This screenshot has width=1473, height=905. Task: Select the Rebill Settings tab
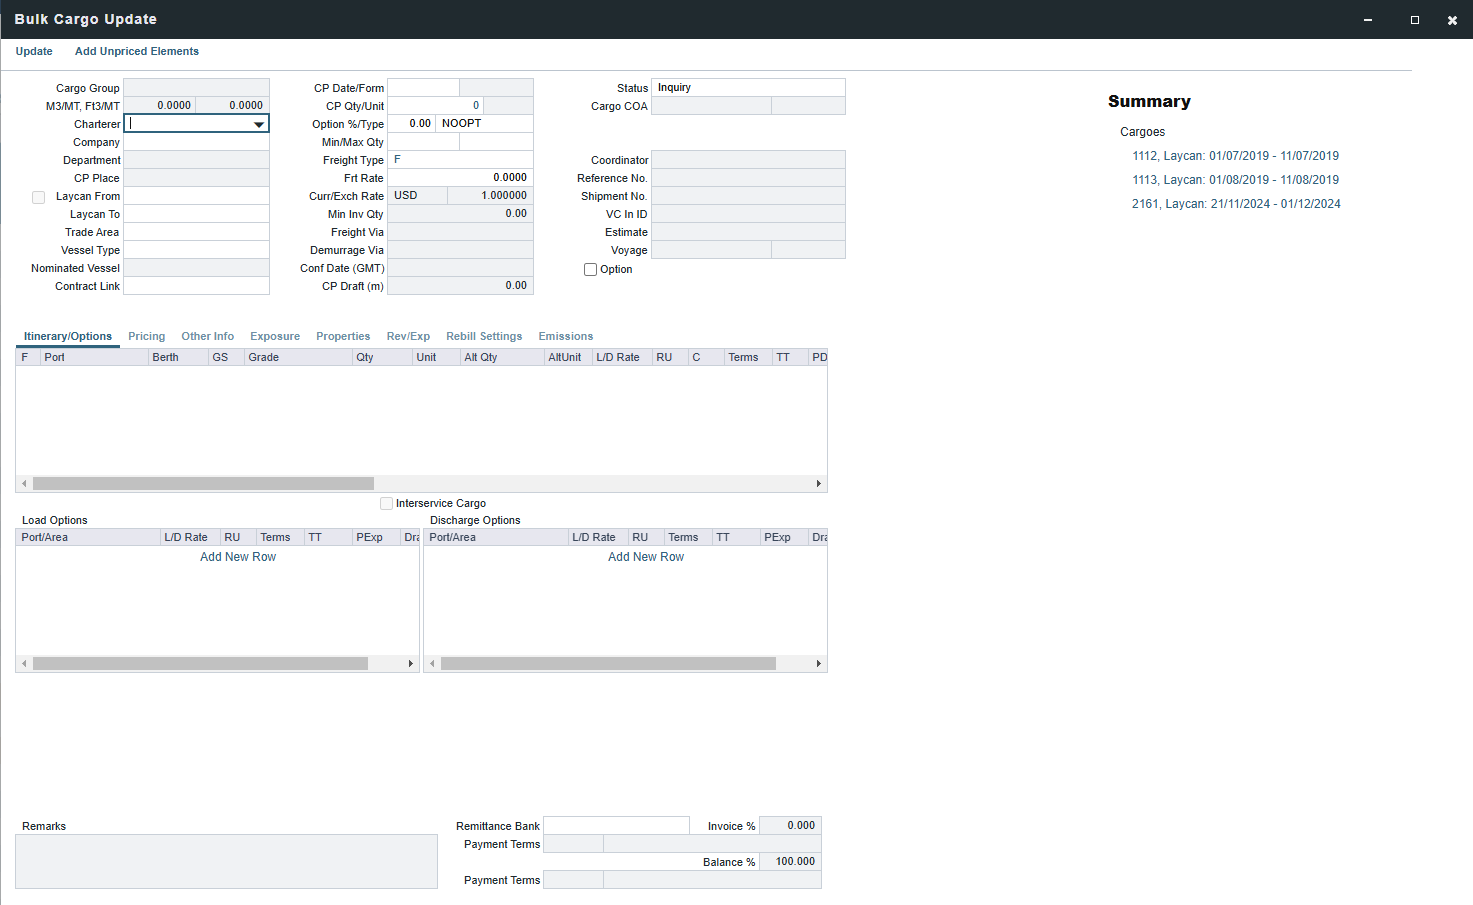pos(484,336)
